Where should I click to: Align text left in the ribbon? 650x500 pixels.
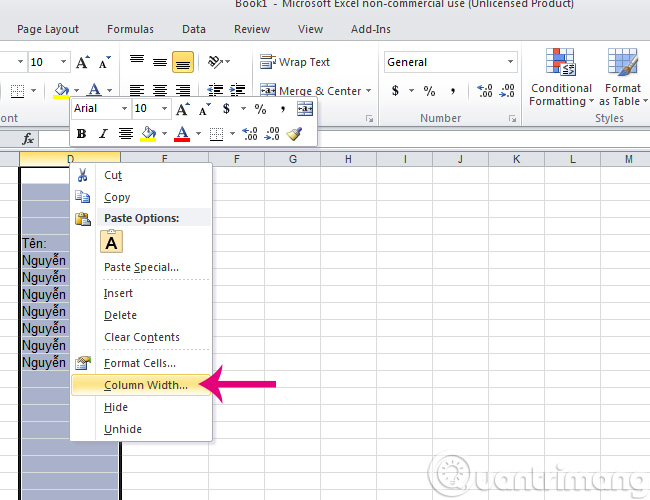137,90
